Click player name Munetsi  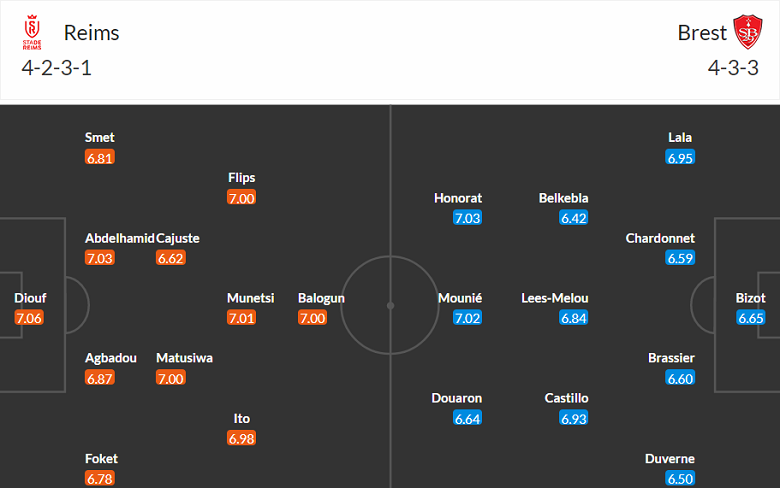250,298
